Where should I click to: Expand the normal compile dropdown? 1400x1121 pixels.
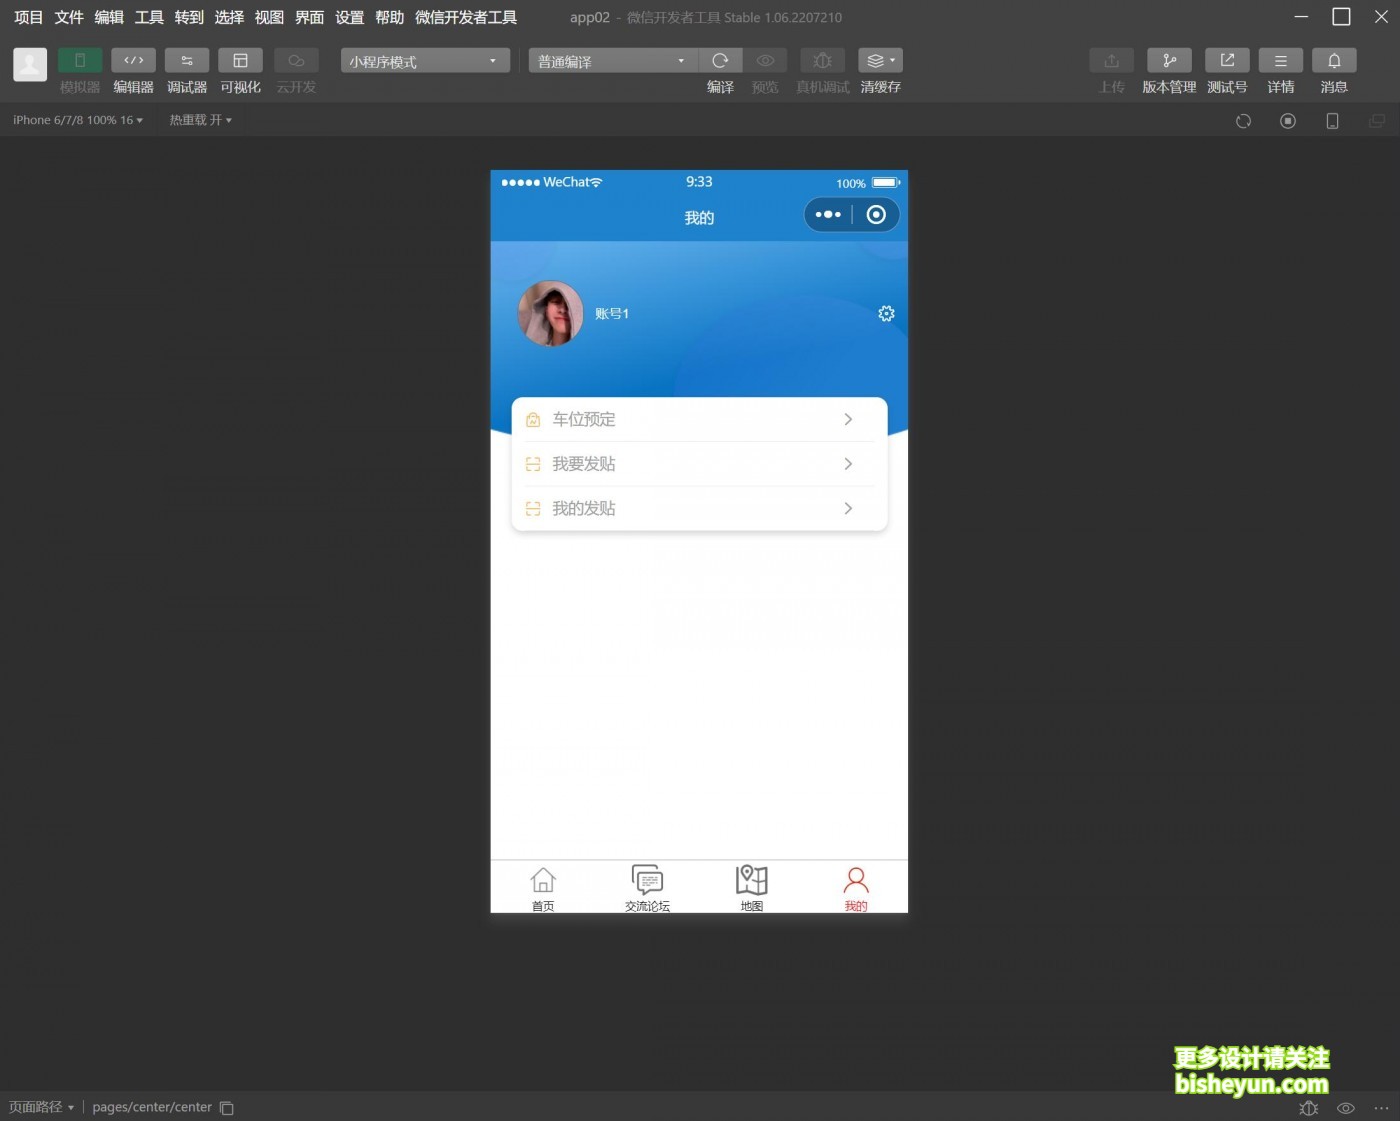612,61
